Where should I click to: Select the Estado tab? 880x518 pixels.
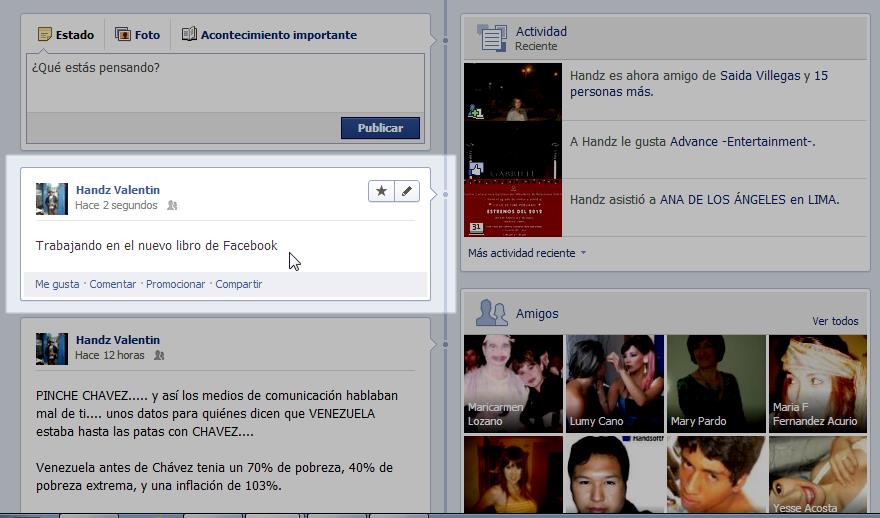pyautogui.click(x=66, y=35)
